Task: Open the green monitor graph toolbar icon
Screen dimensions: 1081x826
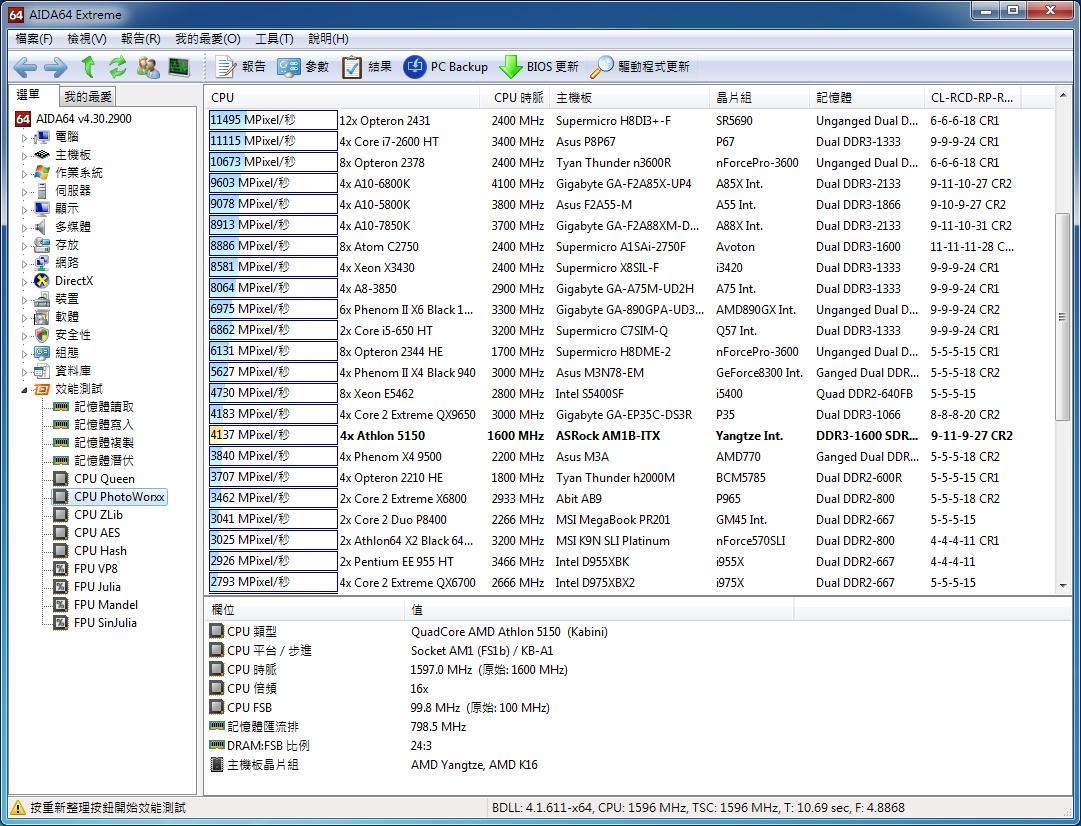Action: tap(179, 67)
